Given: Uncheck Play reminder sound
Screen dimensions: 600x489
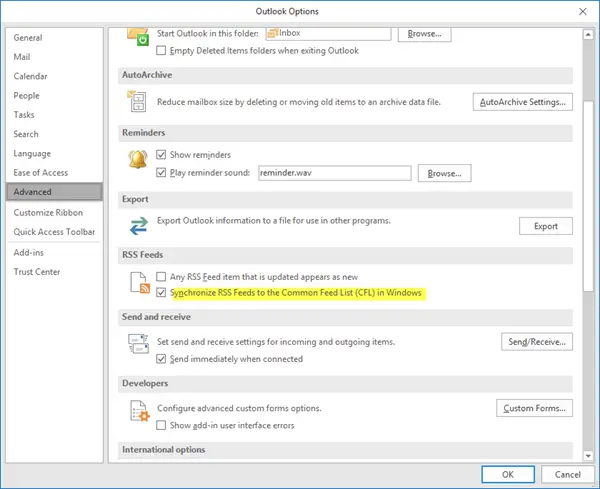Looking at the screenshot, I should pos(161,173).
